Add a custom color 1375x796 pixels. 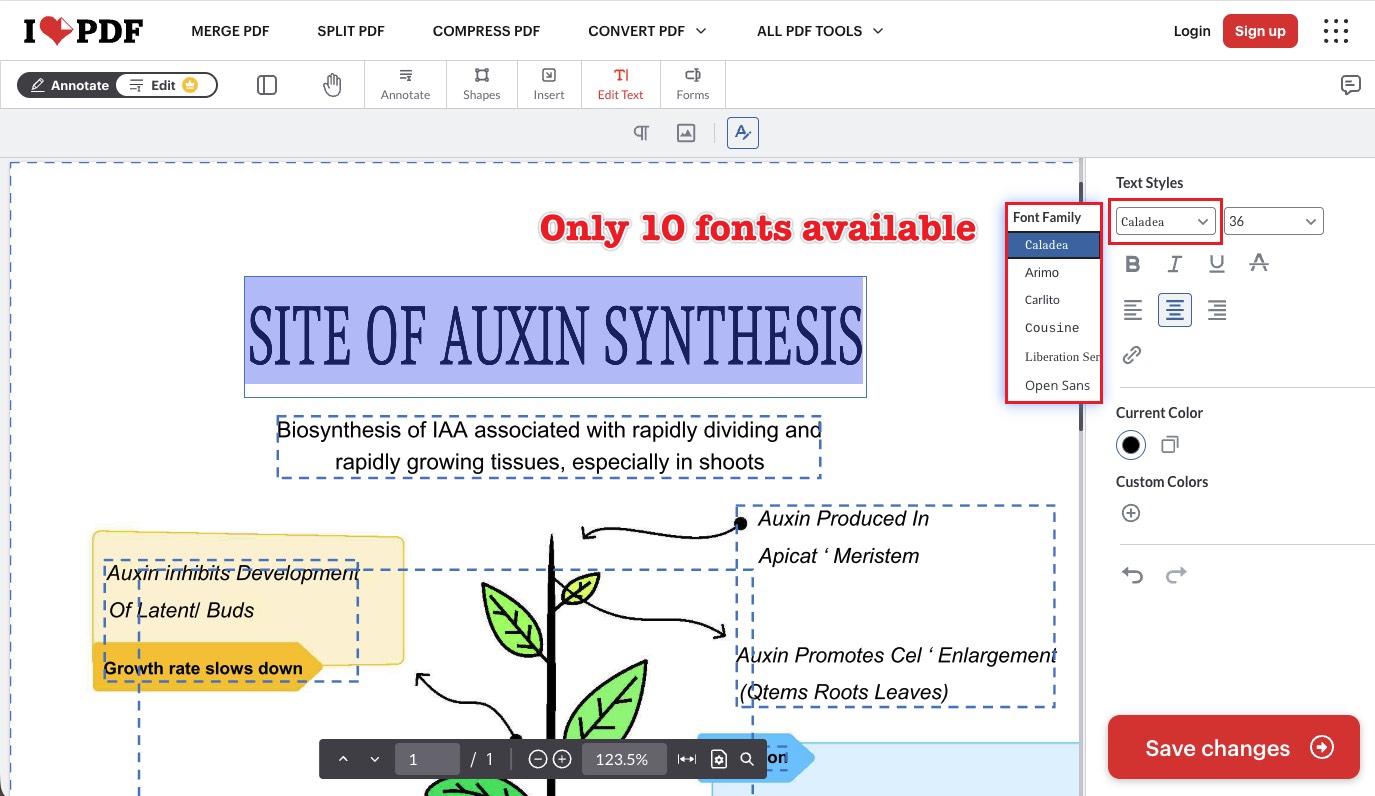click(x=1131, y=513)
